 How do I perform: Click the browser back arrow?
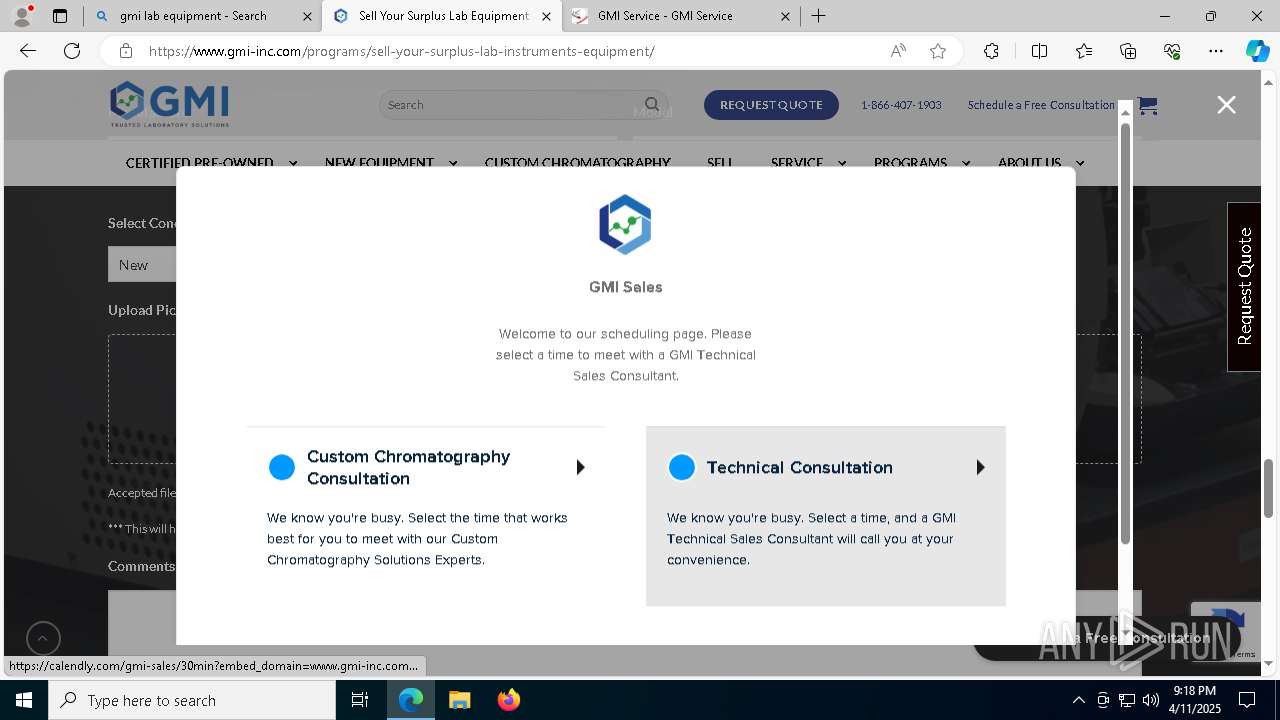pyautogui.click(x=28, y=51)
